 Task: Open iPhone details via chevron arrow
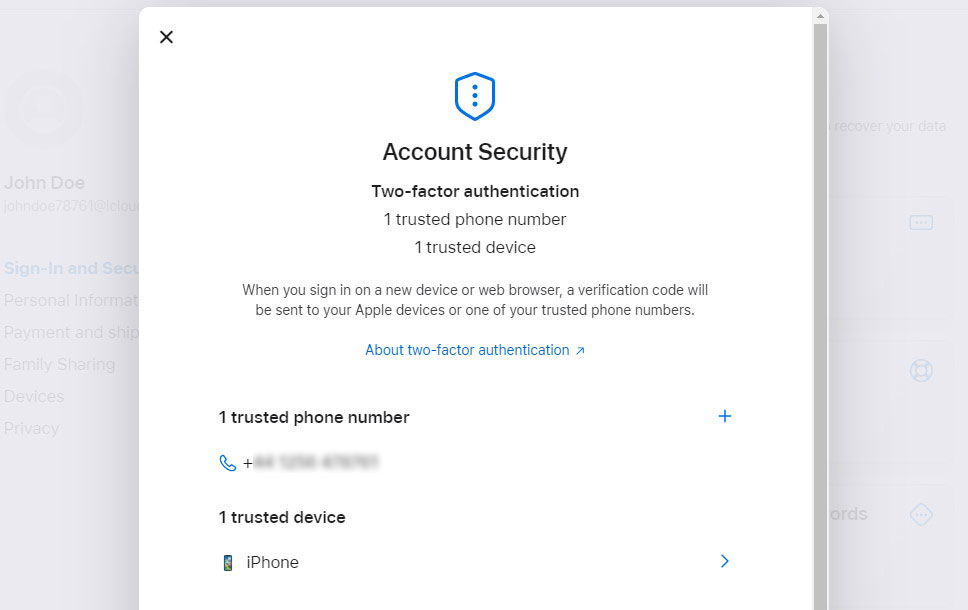coord(725,561)
